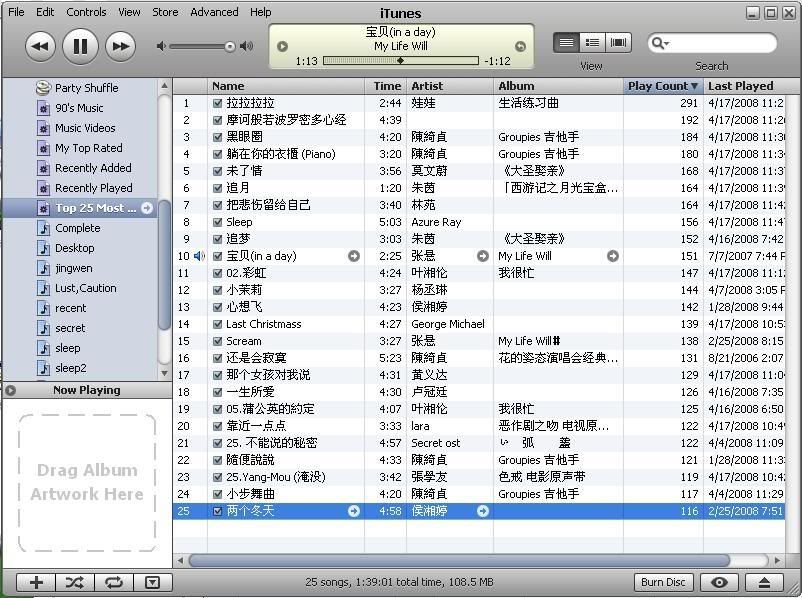
Task: Uncheck the Sleep song checkbox
Action: pyautogui.click(x=217, y=222)
